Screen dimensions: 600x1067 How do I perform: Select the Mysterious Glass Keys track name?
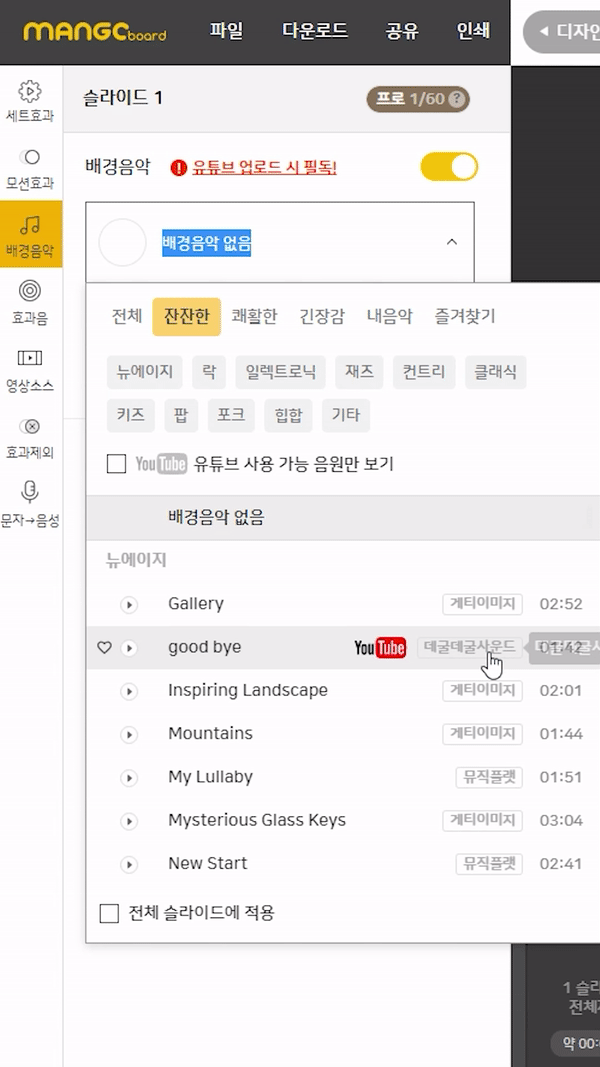click(256, 821)
